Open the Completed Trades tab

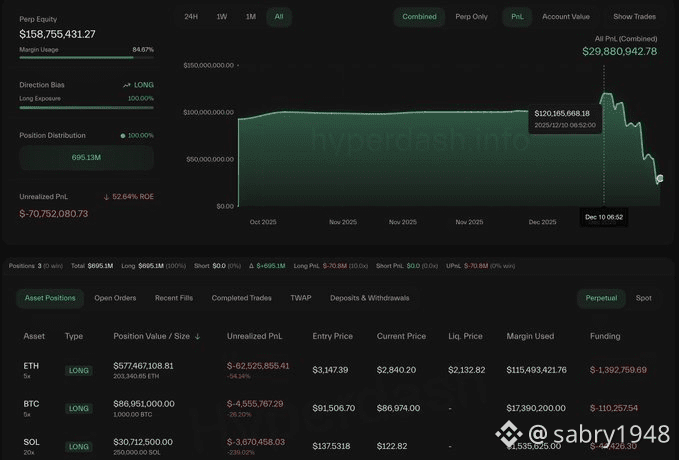point(242,298)
